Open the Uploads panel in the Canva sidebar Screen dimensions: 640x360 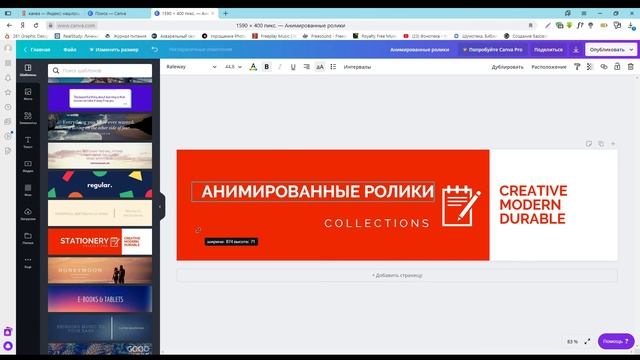pos(28,214)
